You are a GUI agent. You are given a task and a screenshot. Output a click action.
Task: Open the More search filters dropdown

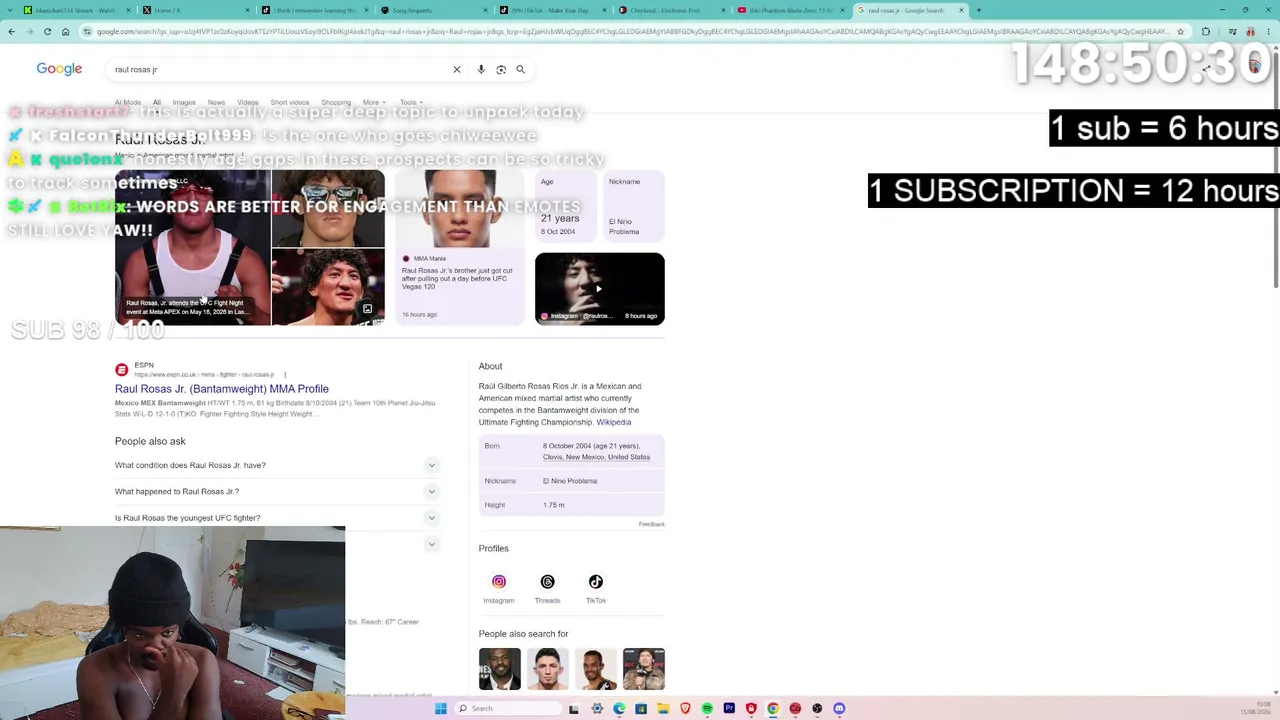373,102
